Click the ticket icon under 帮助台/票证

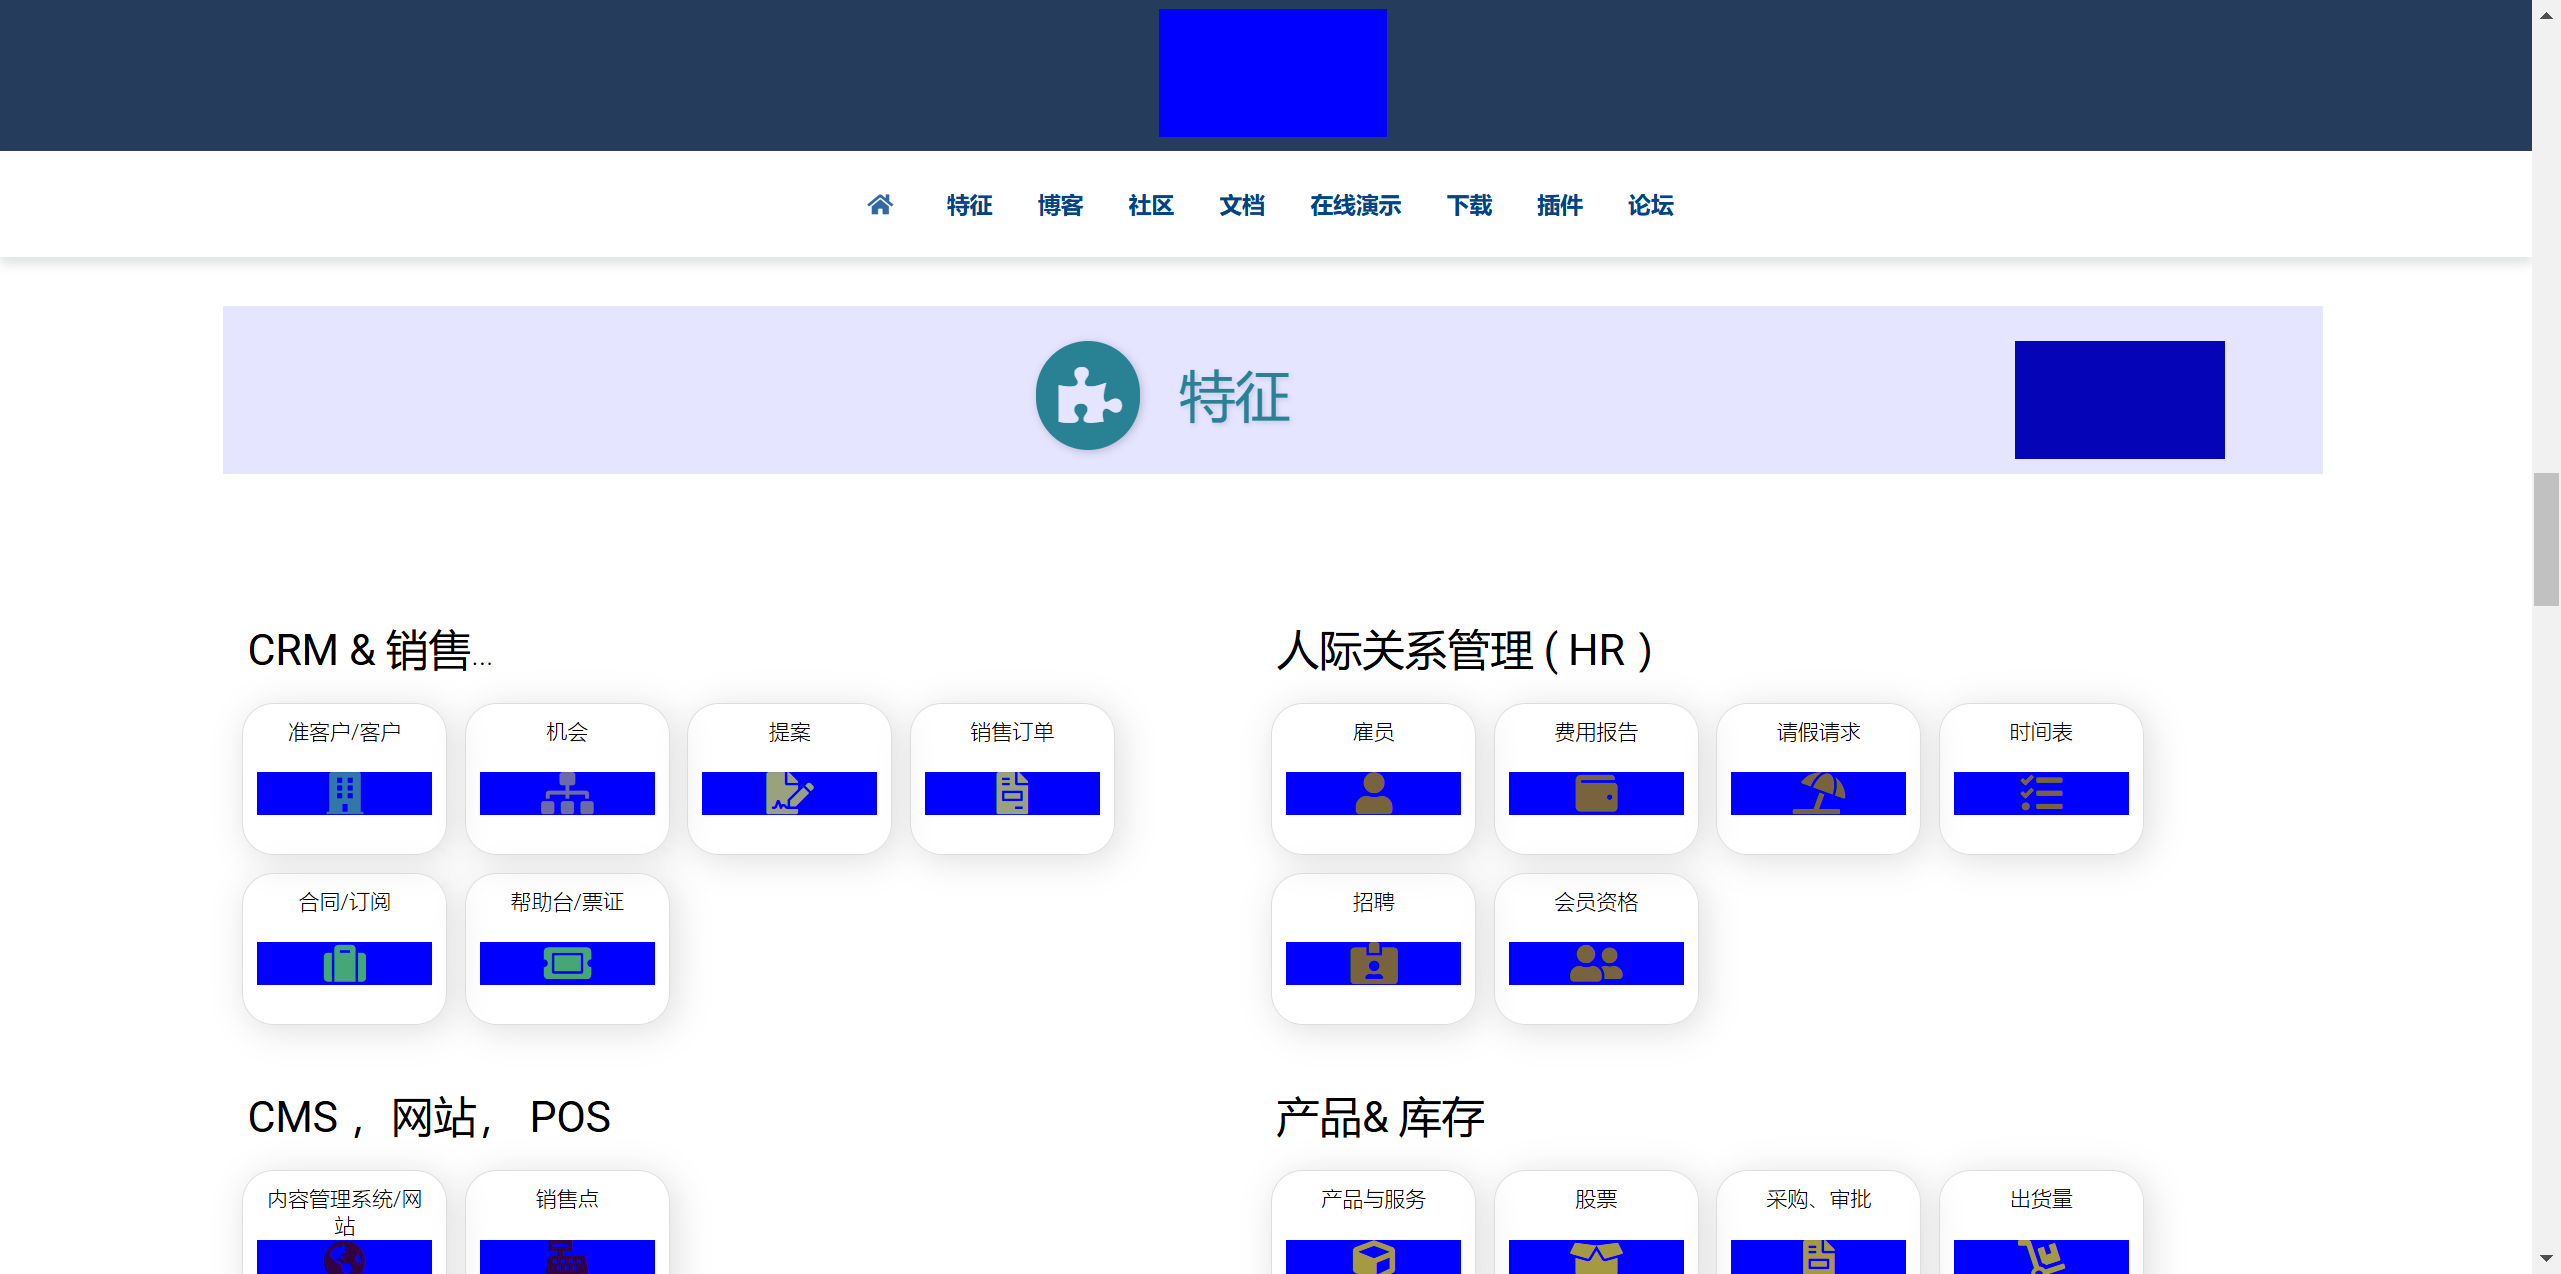tap(567, 964)
